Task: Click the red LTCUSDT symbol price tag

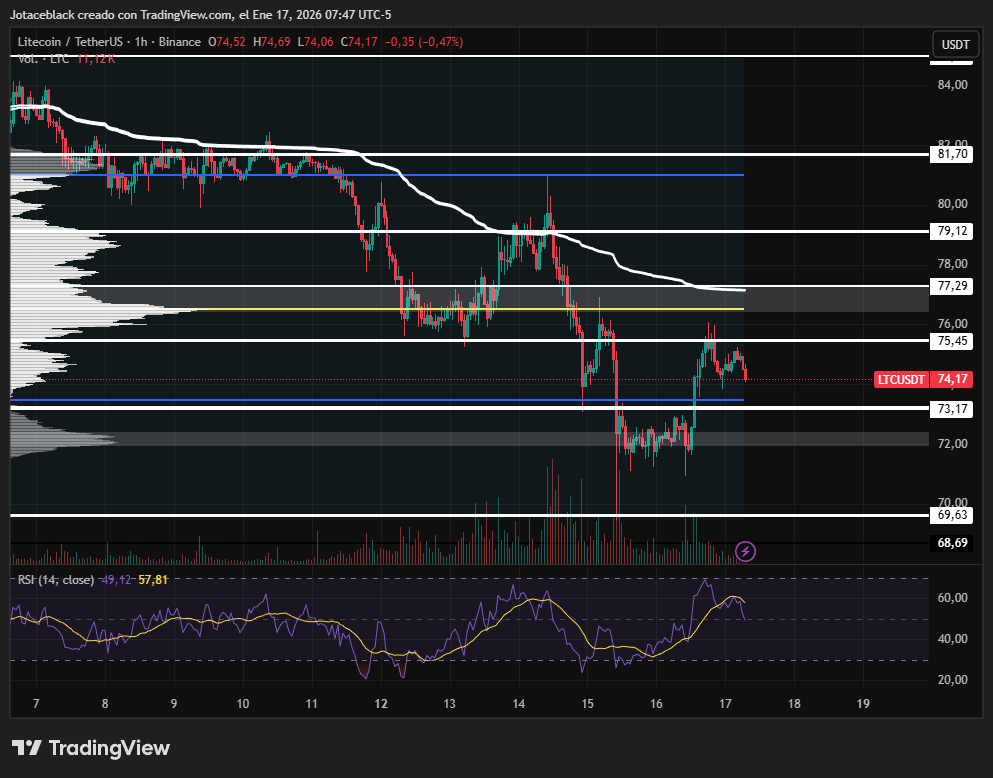Action: (901, 379)
